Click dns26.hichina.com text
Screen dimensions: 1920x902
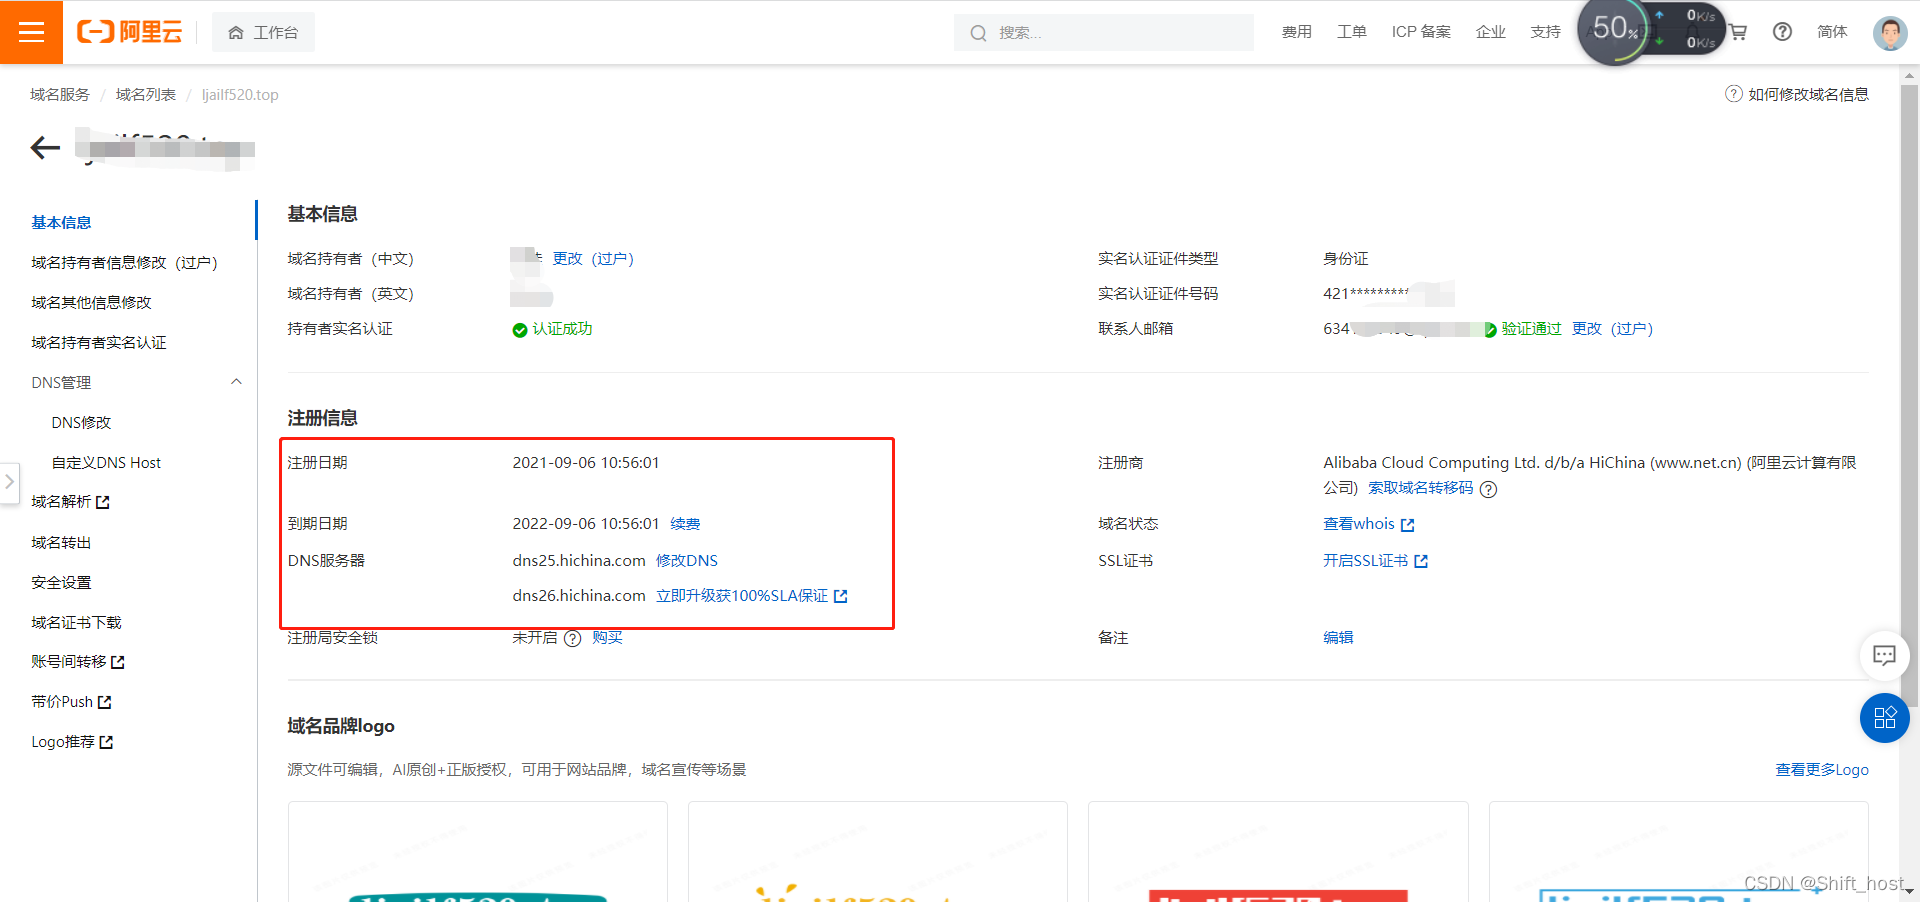(x=579, y=595)
